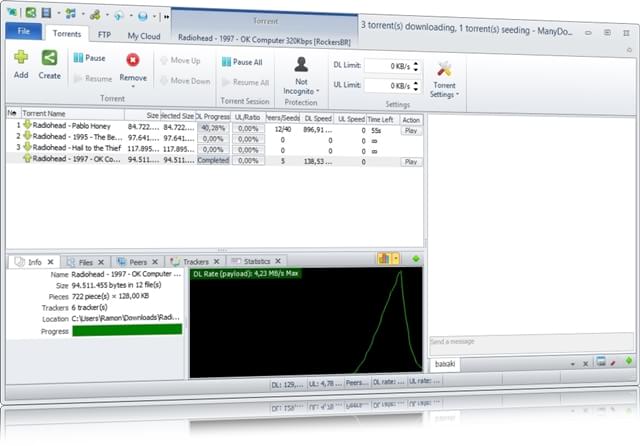Viewport: 640px width, 446px height.
Task: Click the green diamond icon above the graph
Action: coord(416,259)
